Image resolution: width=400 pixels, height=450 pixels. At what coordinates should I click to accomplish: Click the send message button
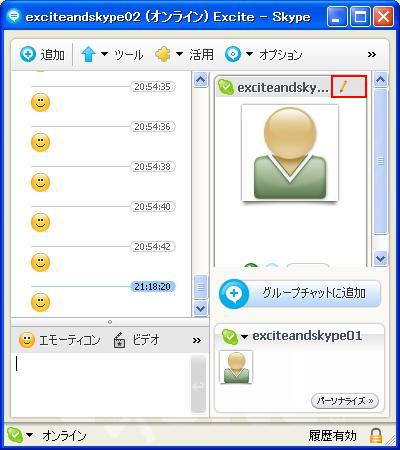pyautogui.click(x=198, y=384)
